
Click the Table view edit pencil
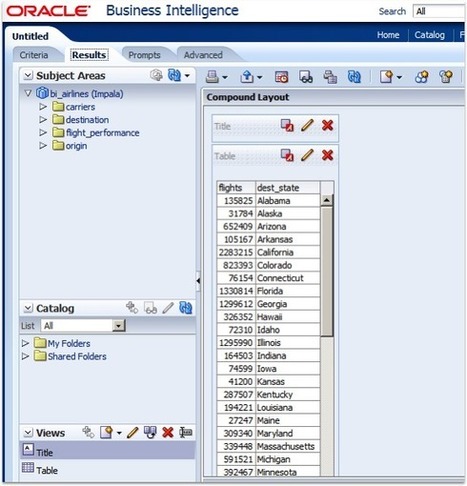[x=307, y=155]
